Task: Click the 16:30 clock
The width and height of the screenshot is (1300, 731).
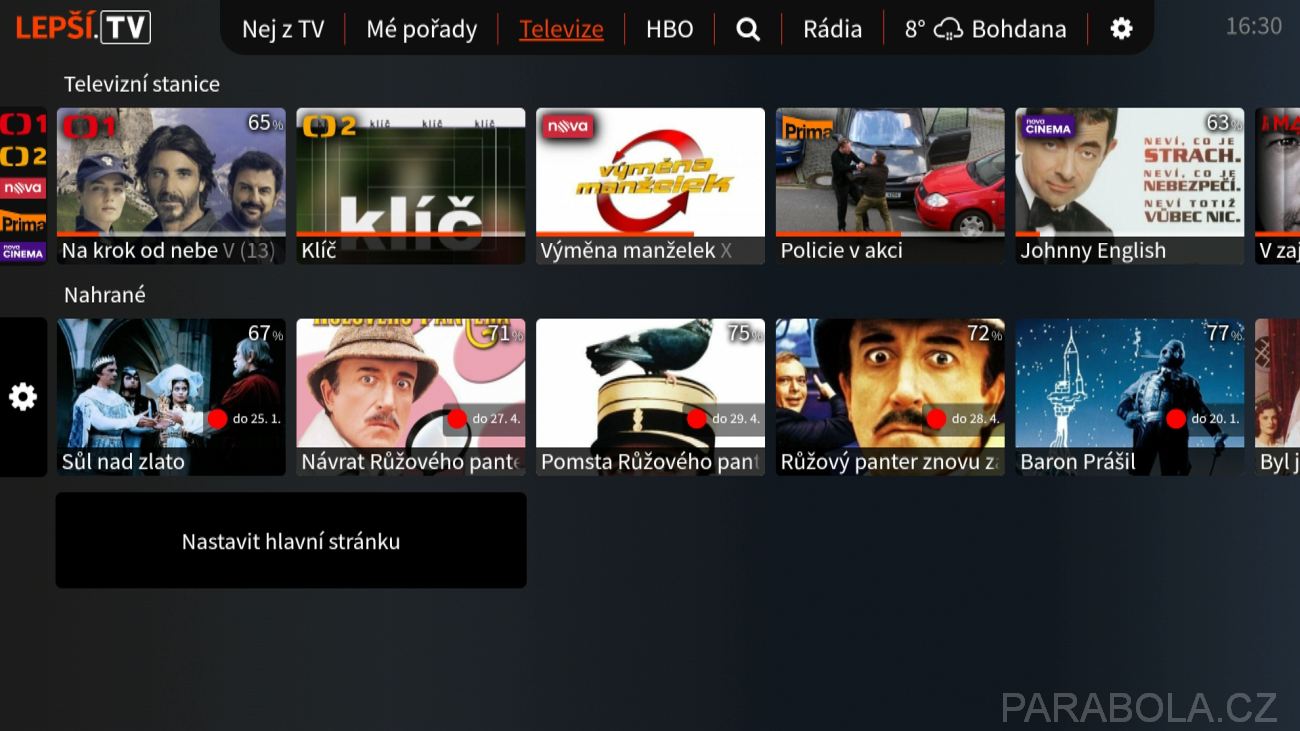Action: coord(1254,26)
